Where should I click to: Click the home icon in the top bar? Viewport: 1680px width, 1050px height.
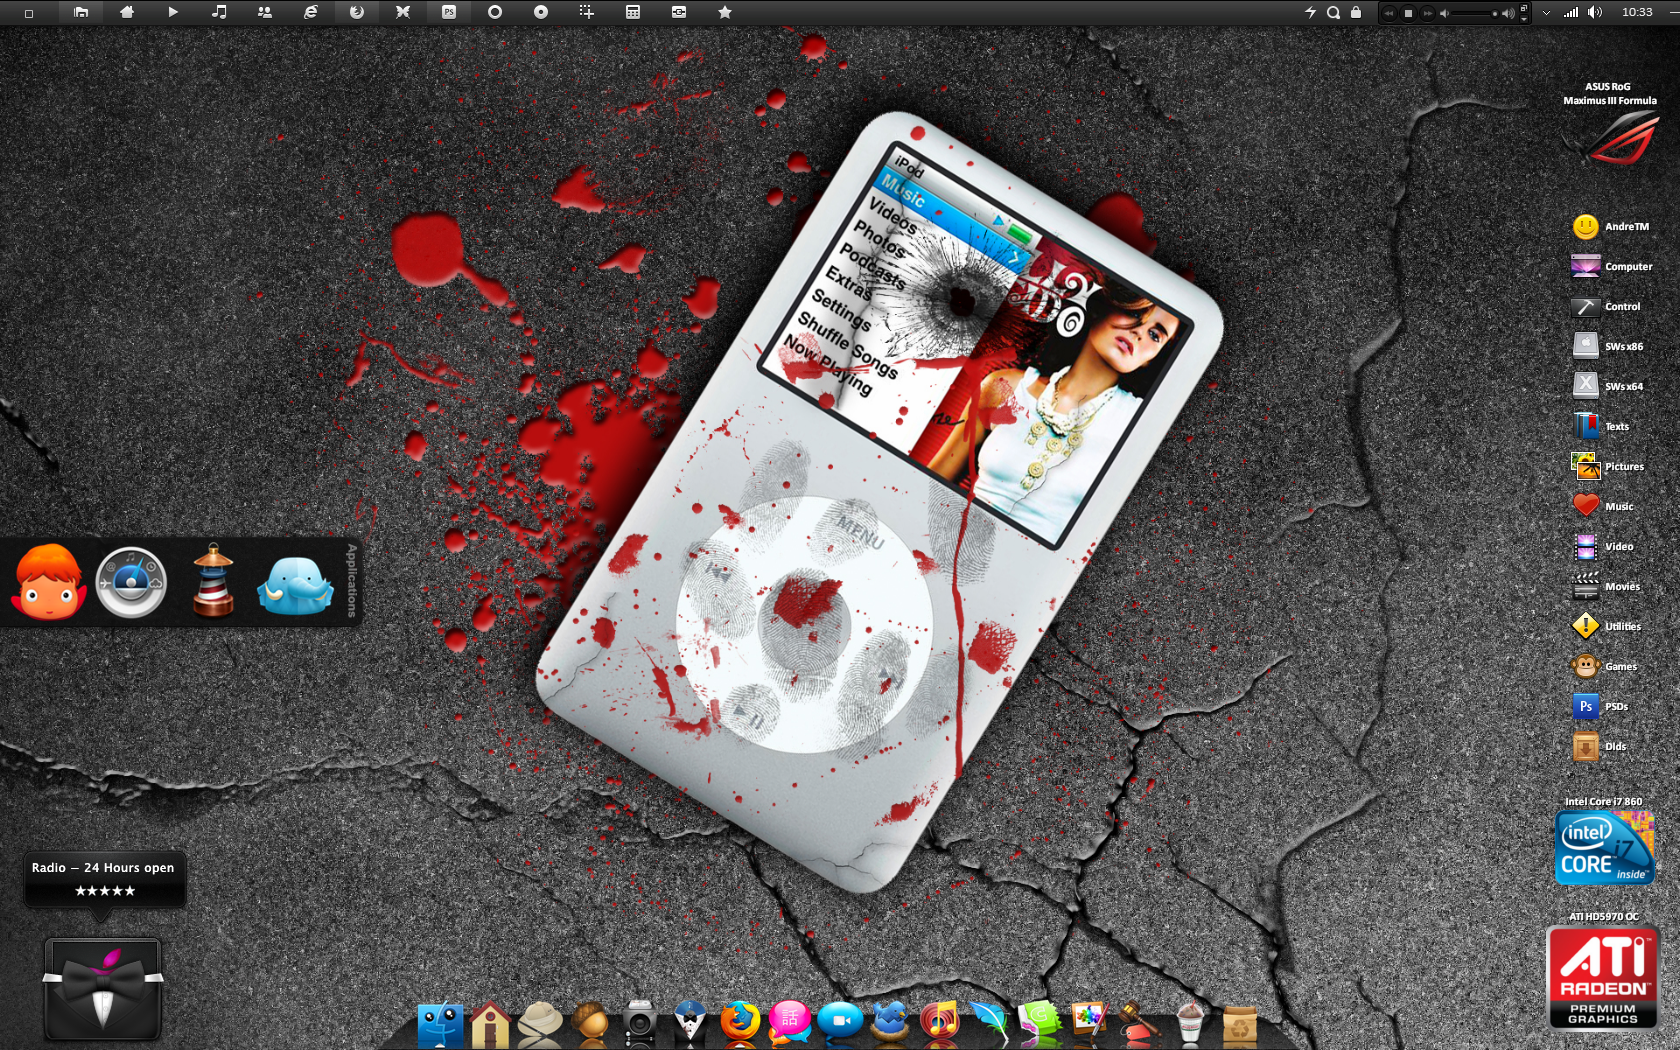tap(127, 12)
